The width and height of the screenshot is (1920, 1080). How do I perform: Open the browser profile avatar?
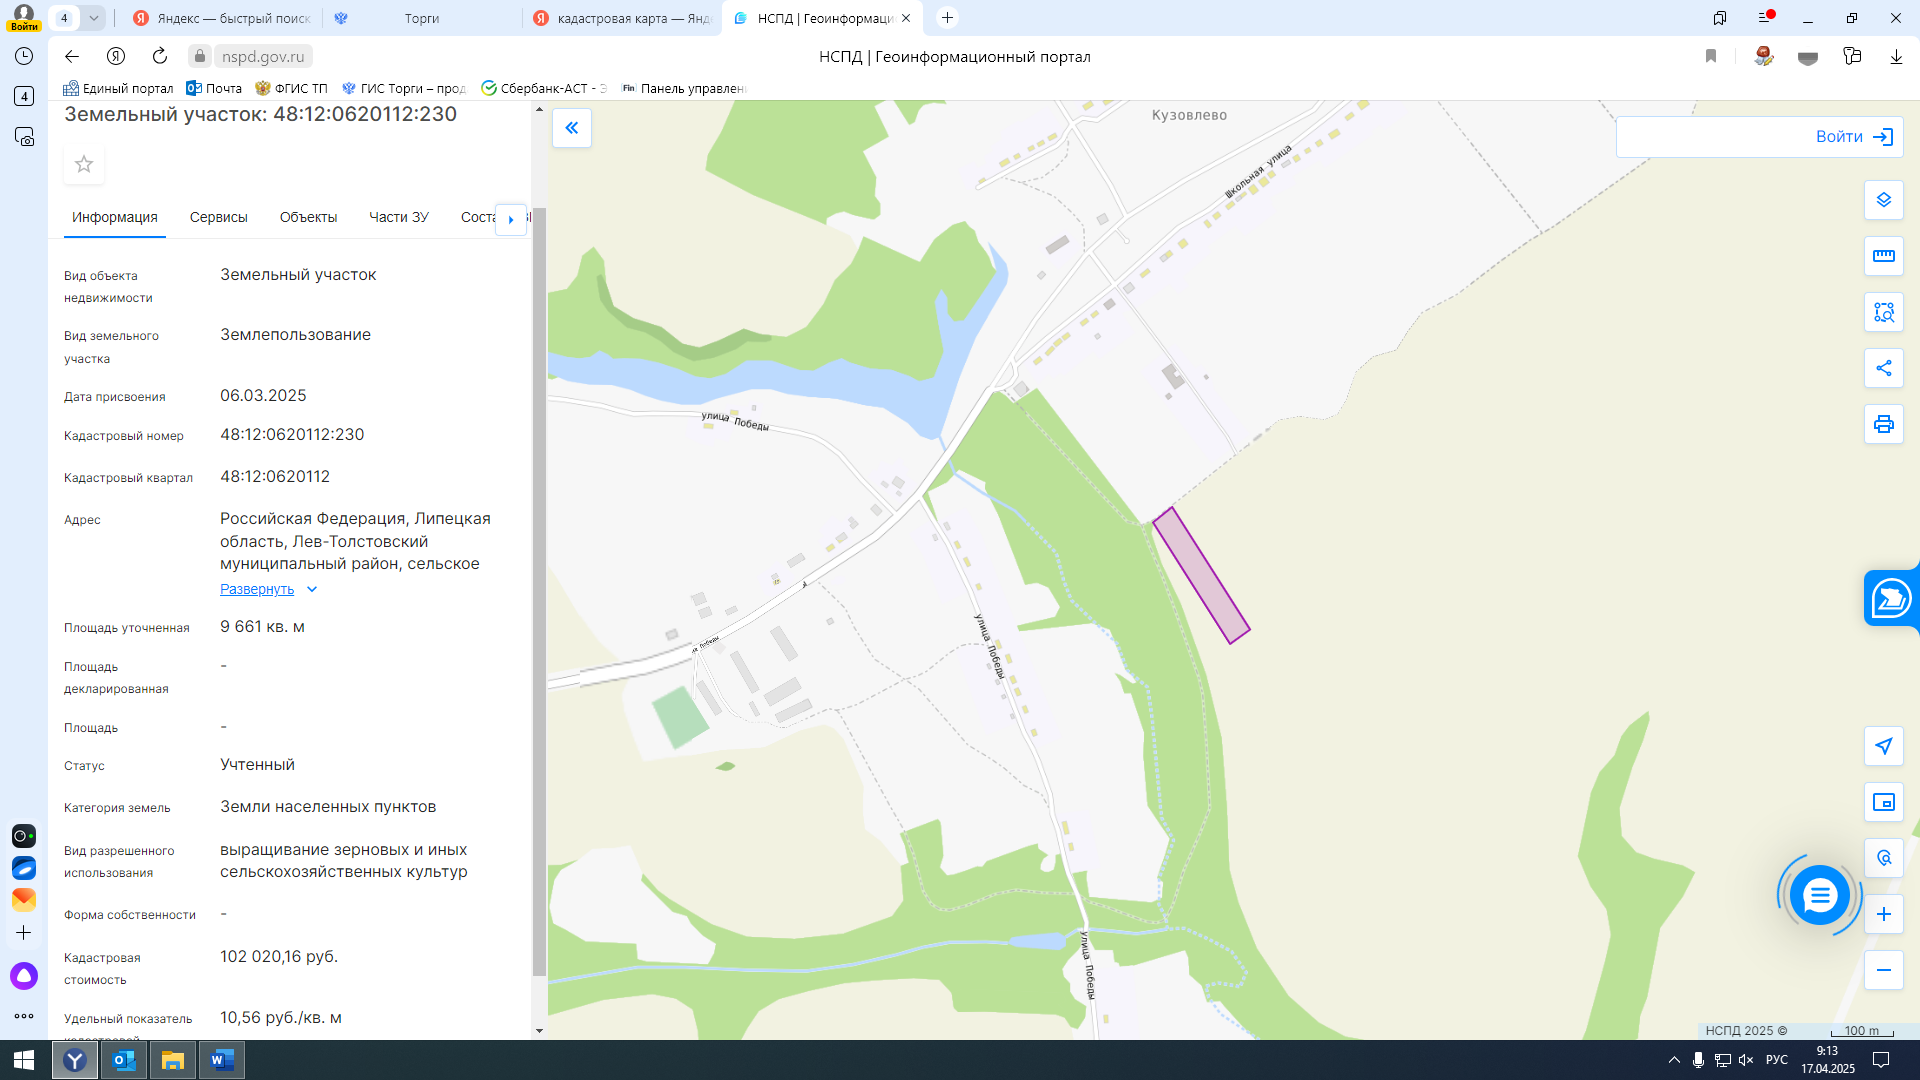click(24, 17)
